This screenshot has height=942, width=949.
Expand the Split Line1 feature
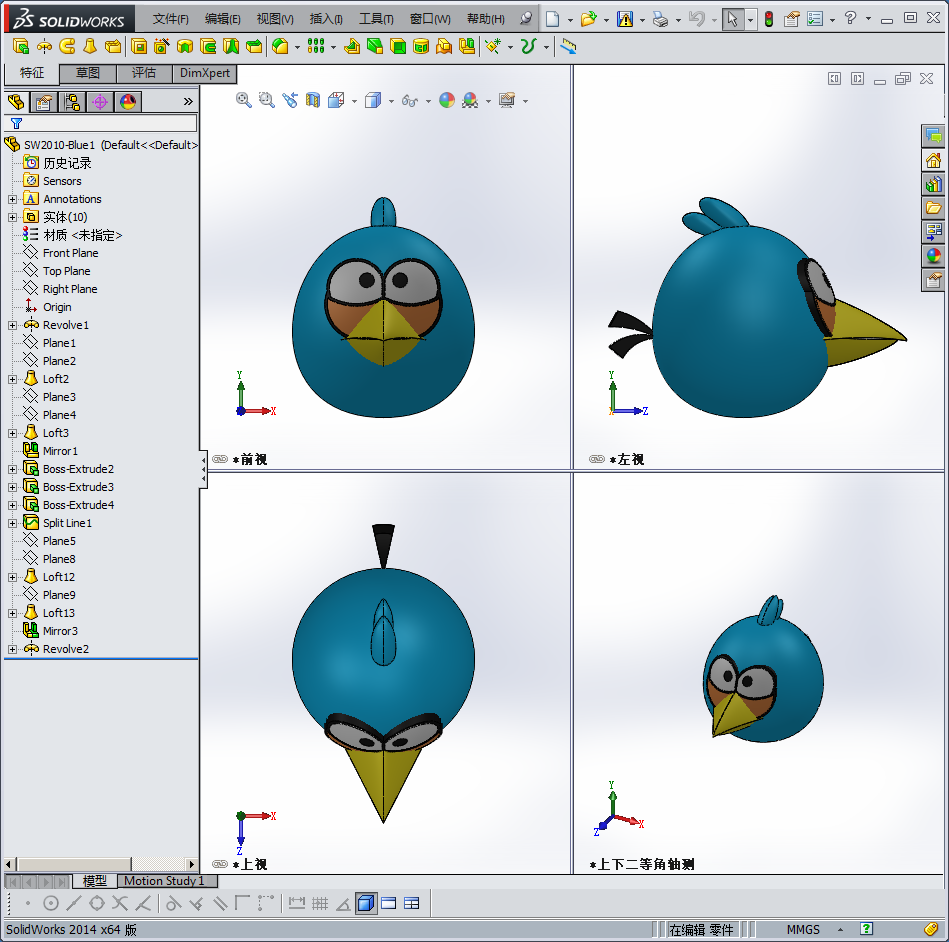12,524
